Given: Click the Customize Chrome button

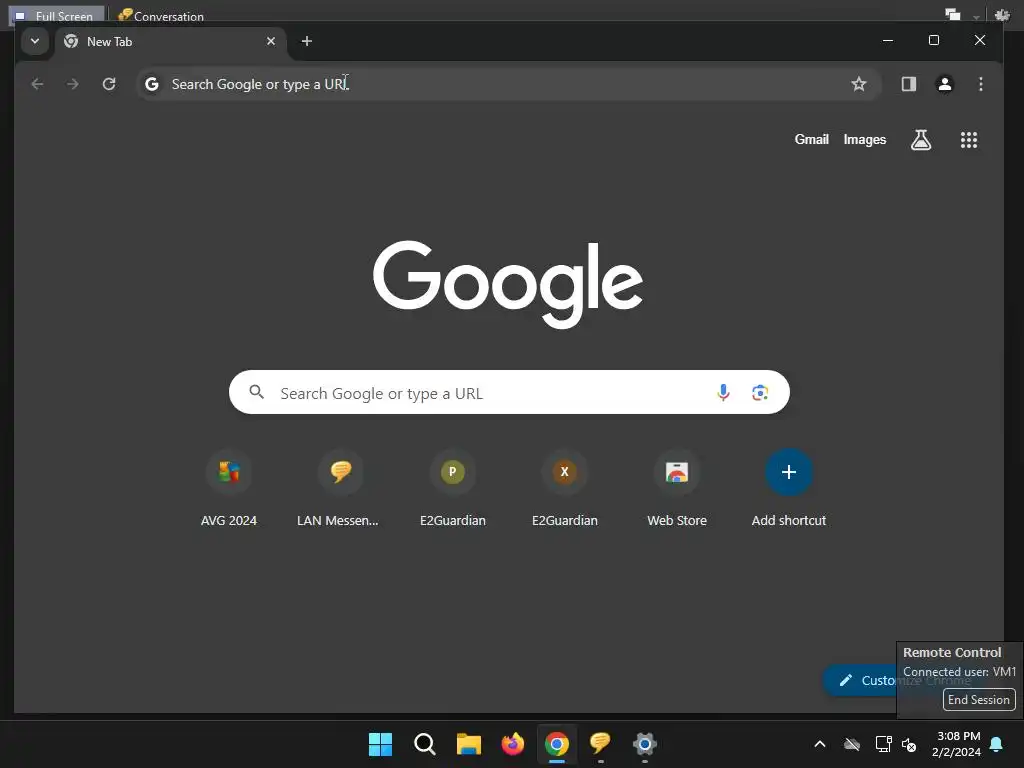Looking at the screenshot, I should [859, 680].
